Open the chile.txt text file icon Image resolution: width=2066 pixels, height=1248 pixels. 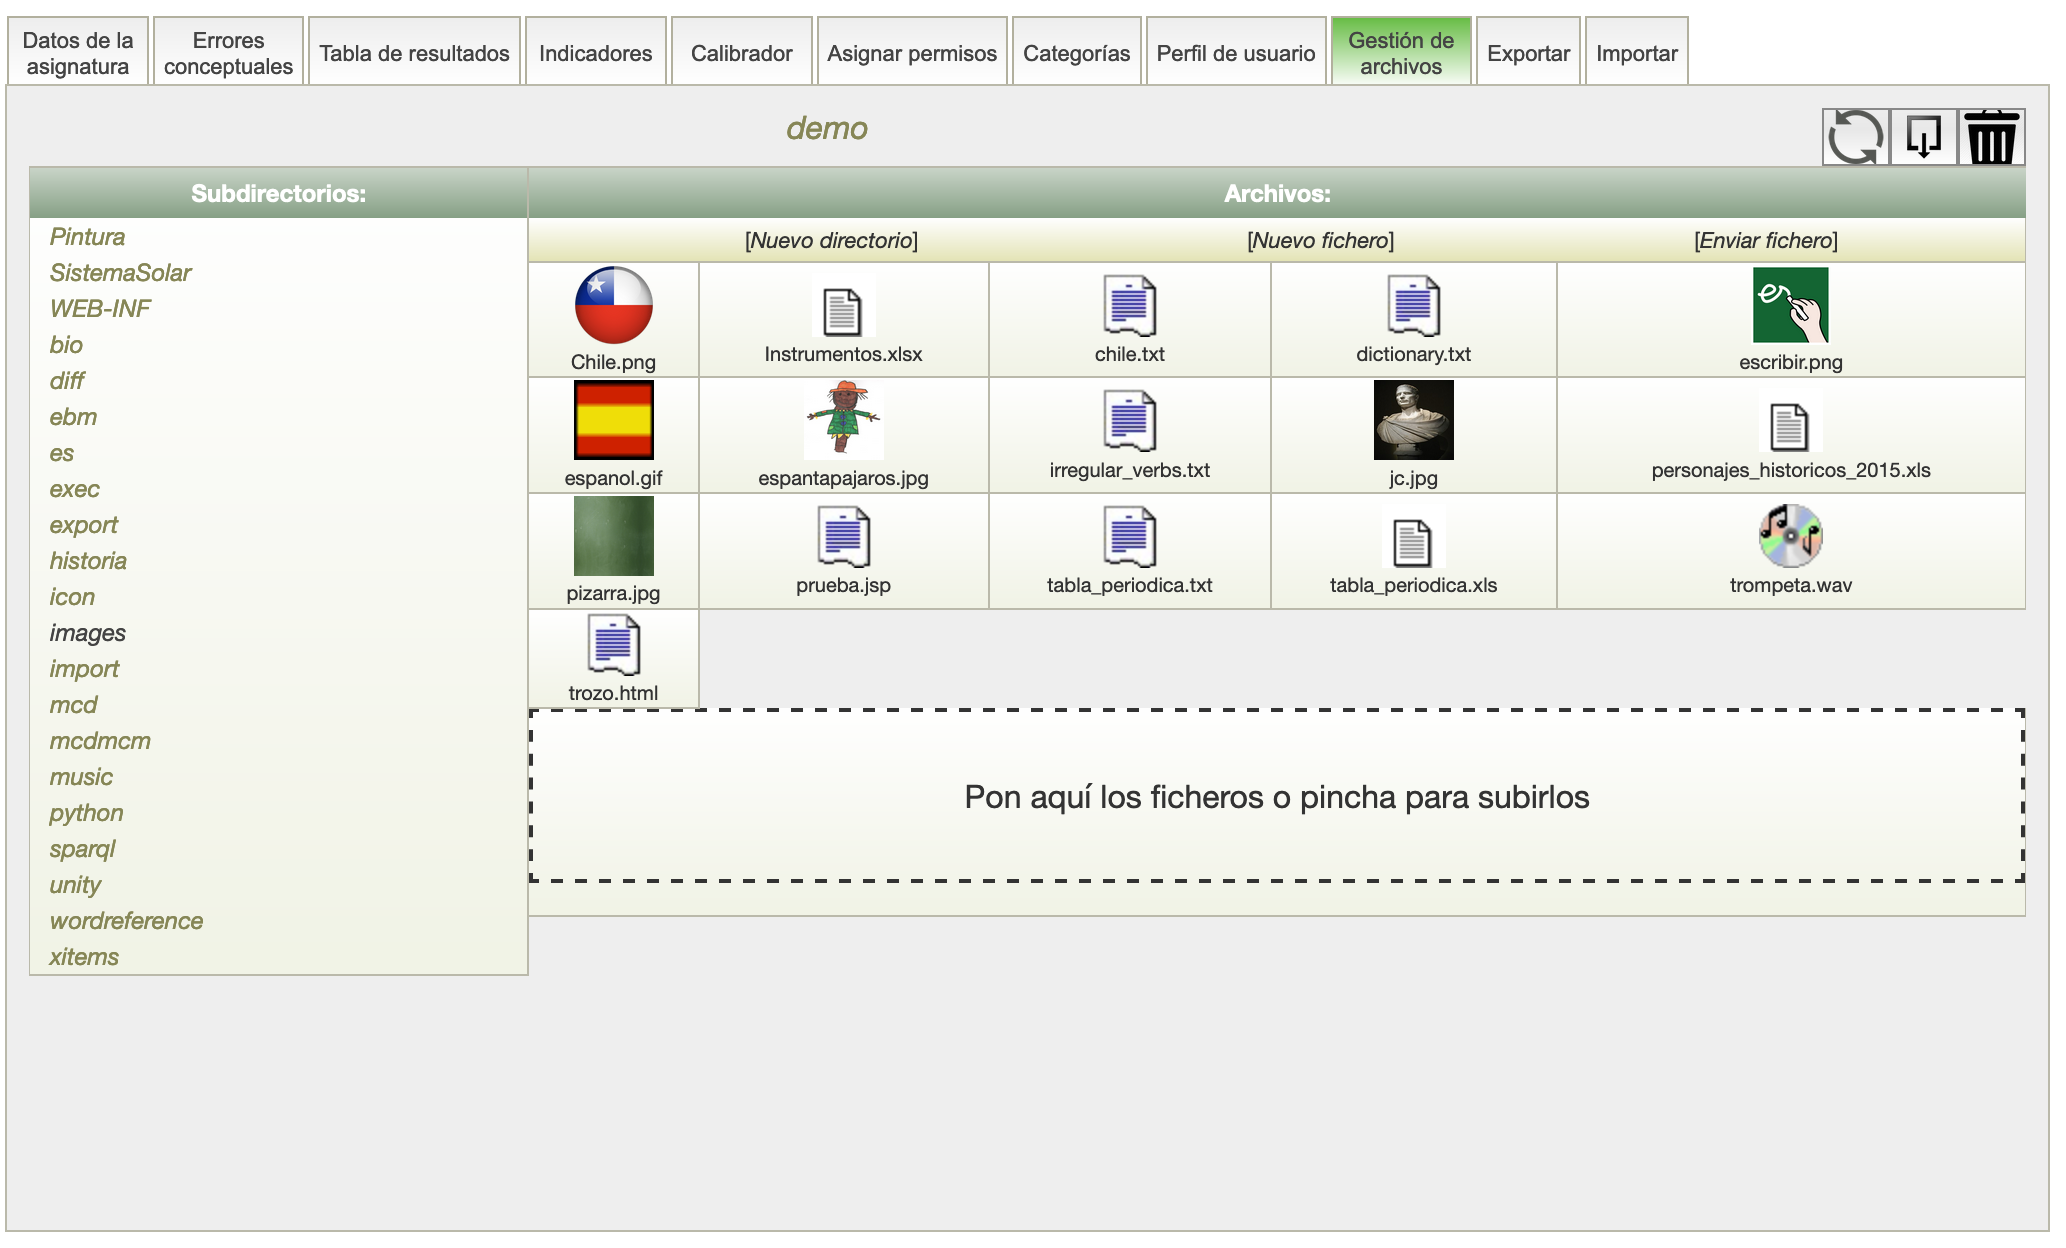[1129, 305]
